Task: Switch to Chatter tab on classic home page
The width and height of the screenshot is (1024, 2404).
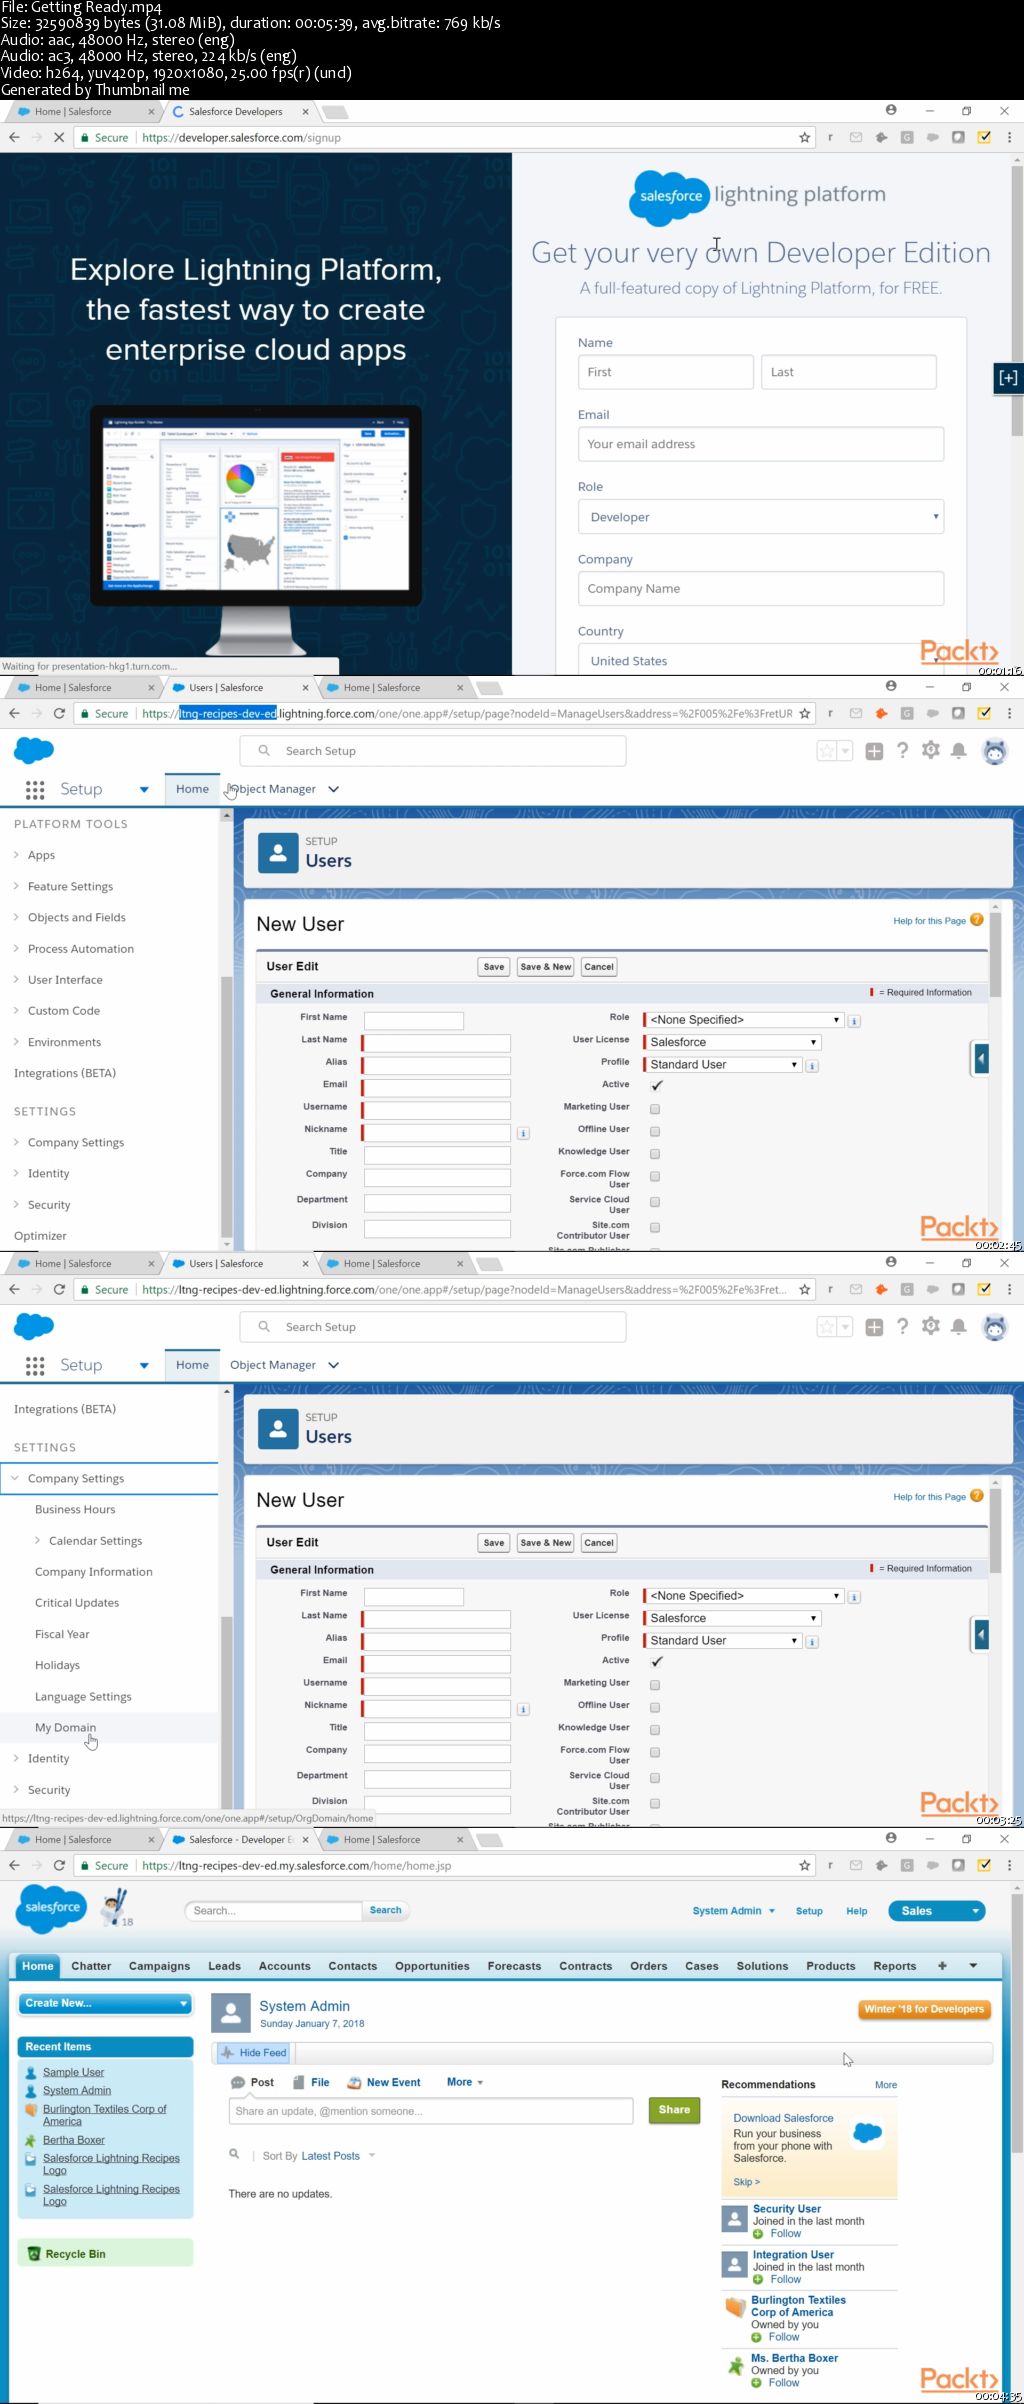Action: point(91,1966)
